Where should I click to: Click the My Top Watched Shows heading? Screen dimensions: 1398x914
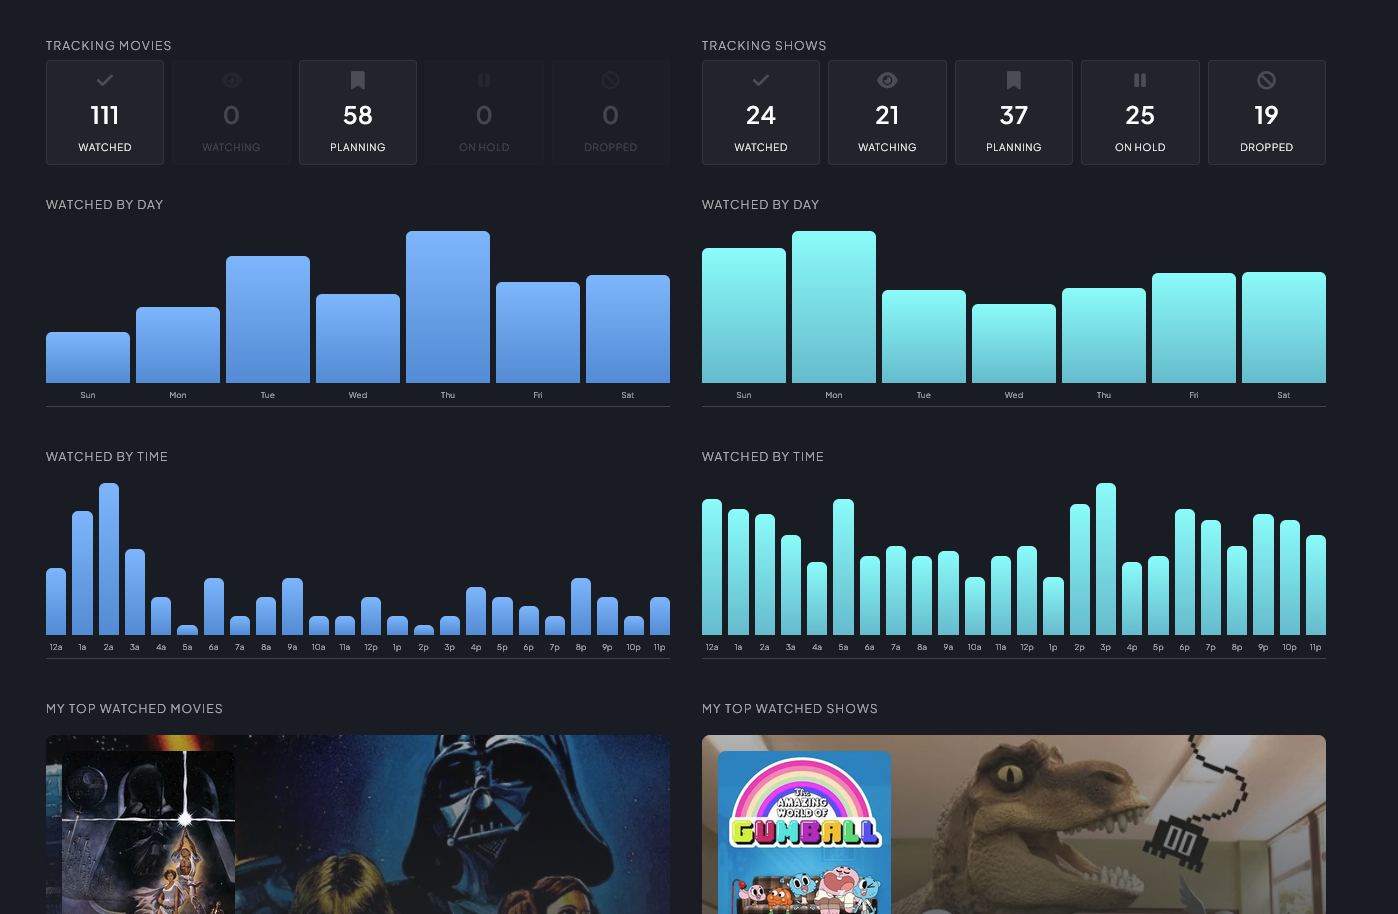[790, 709]
